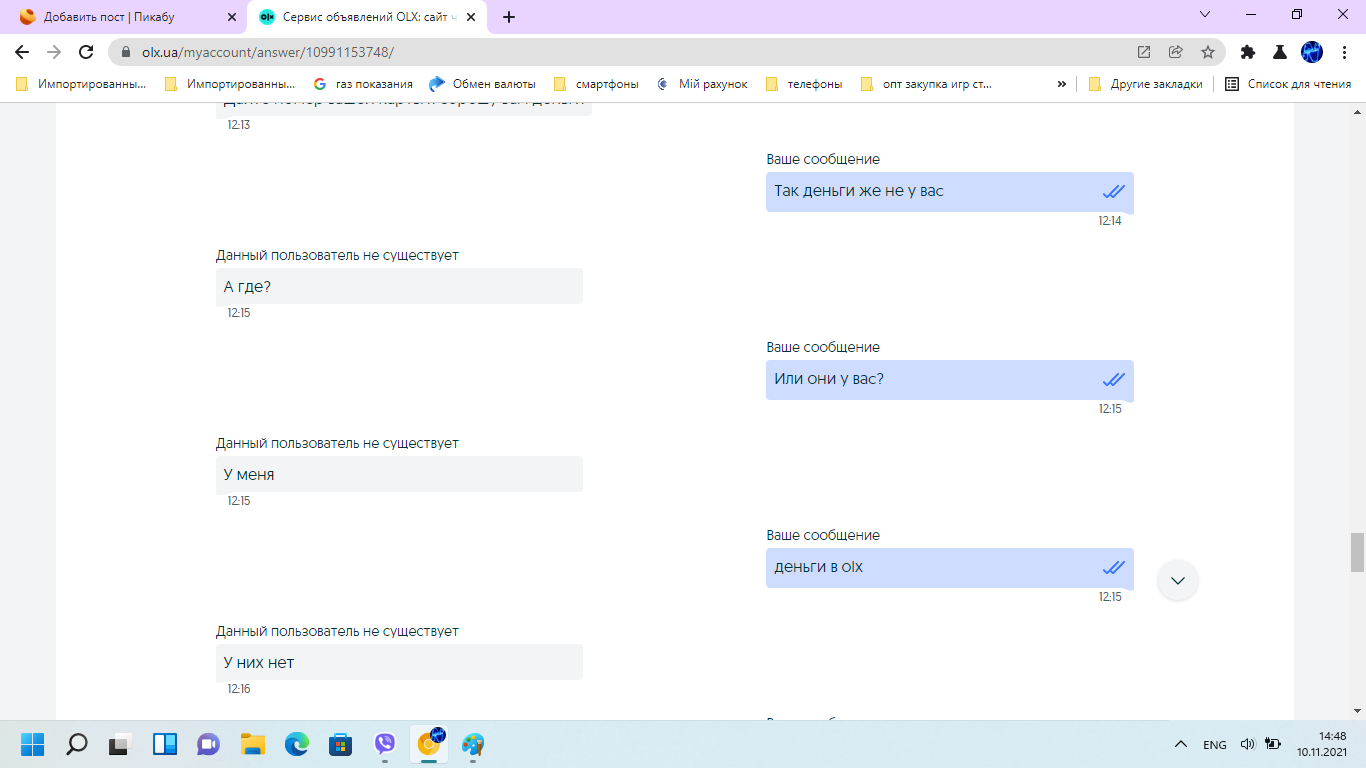Close the Пикабу browser tab
This screenshot has height=768, width=1366.
[232, 17]
